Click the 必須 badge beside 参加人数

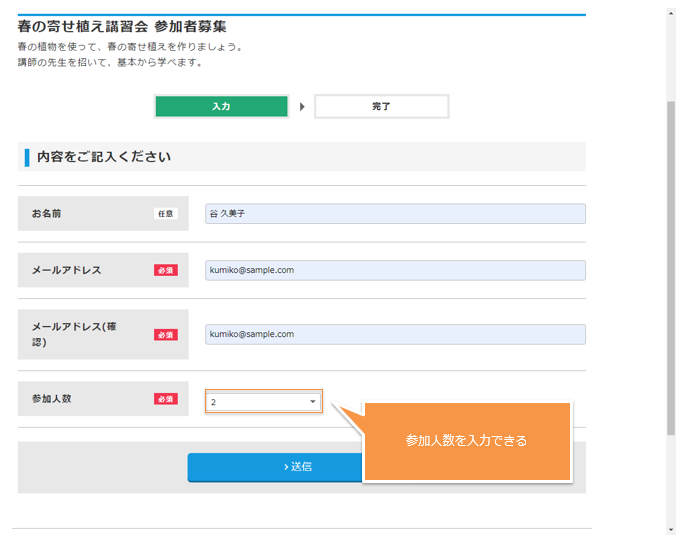pyautogui.click(x=165, y=399)
